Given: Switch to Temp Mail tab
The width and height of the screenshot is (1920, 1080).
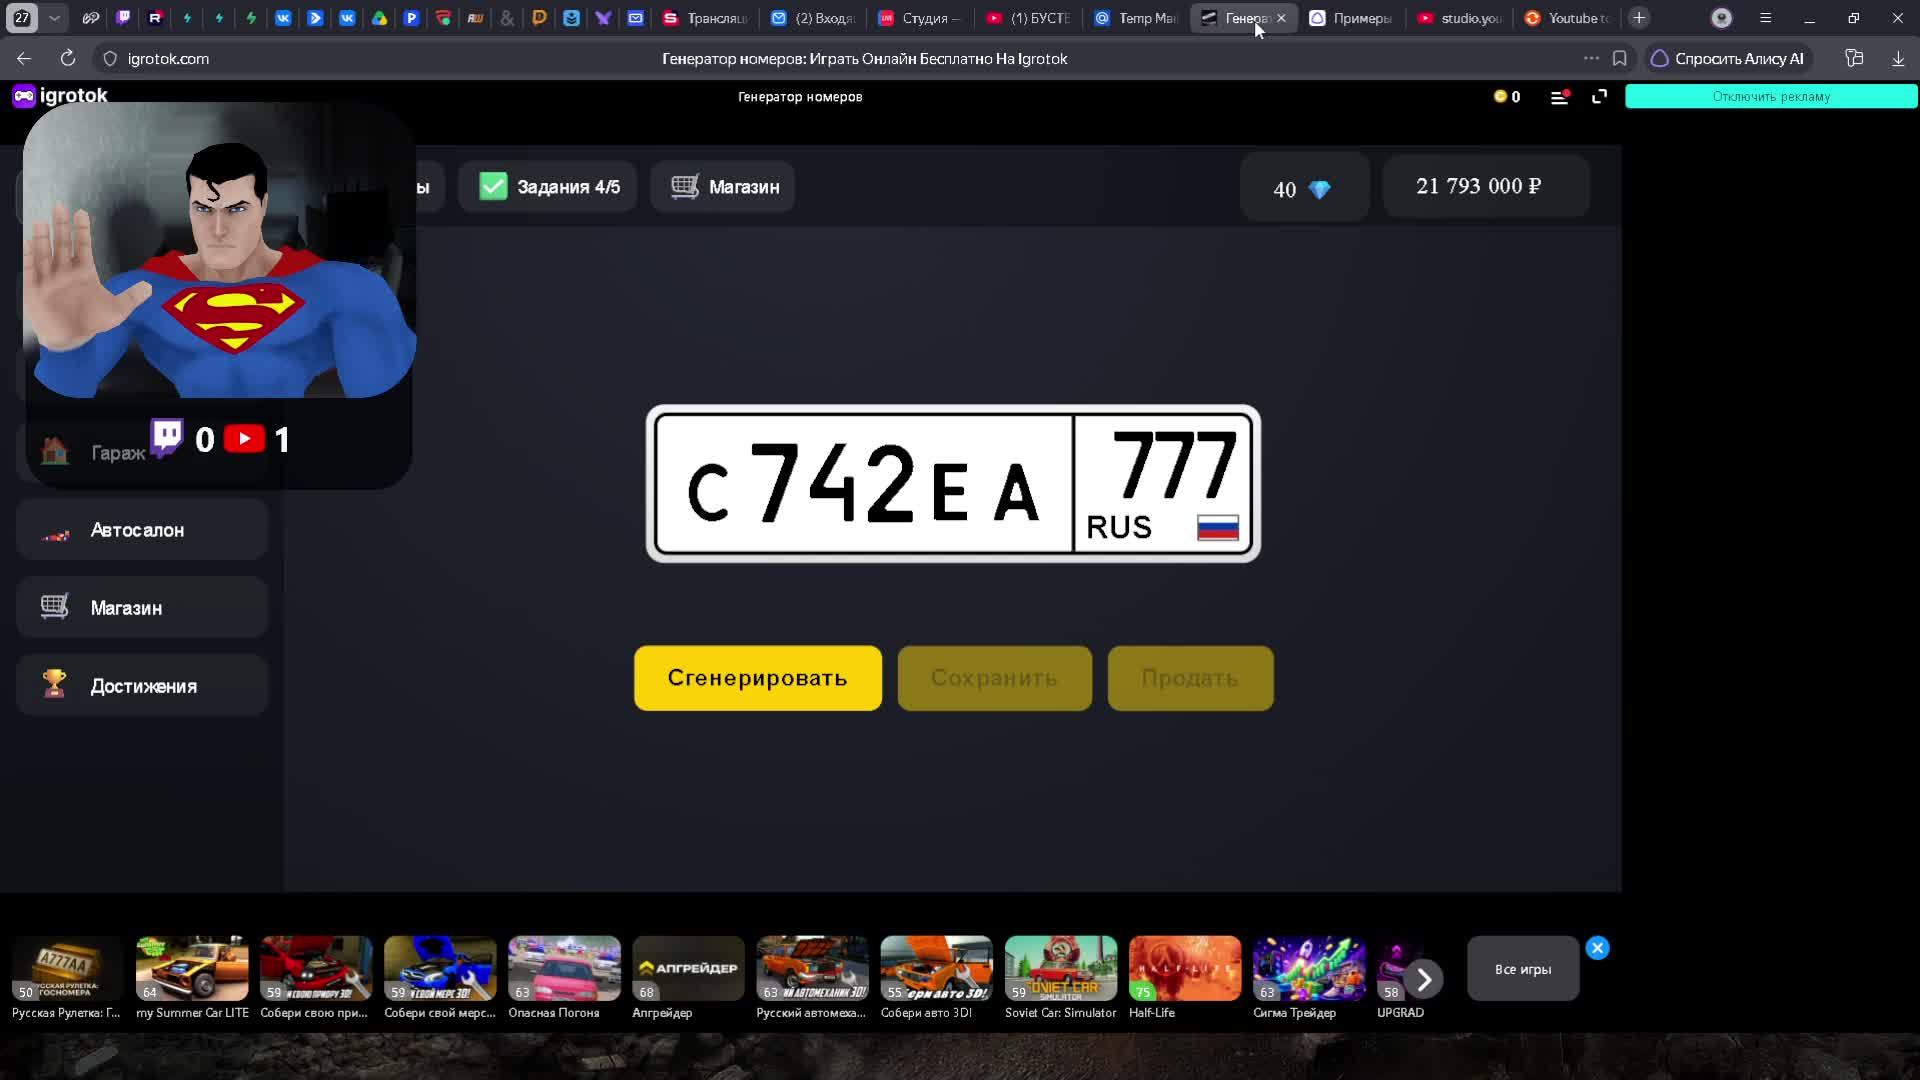Looking at the screenshot, I should tap(1136, 18).
